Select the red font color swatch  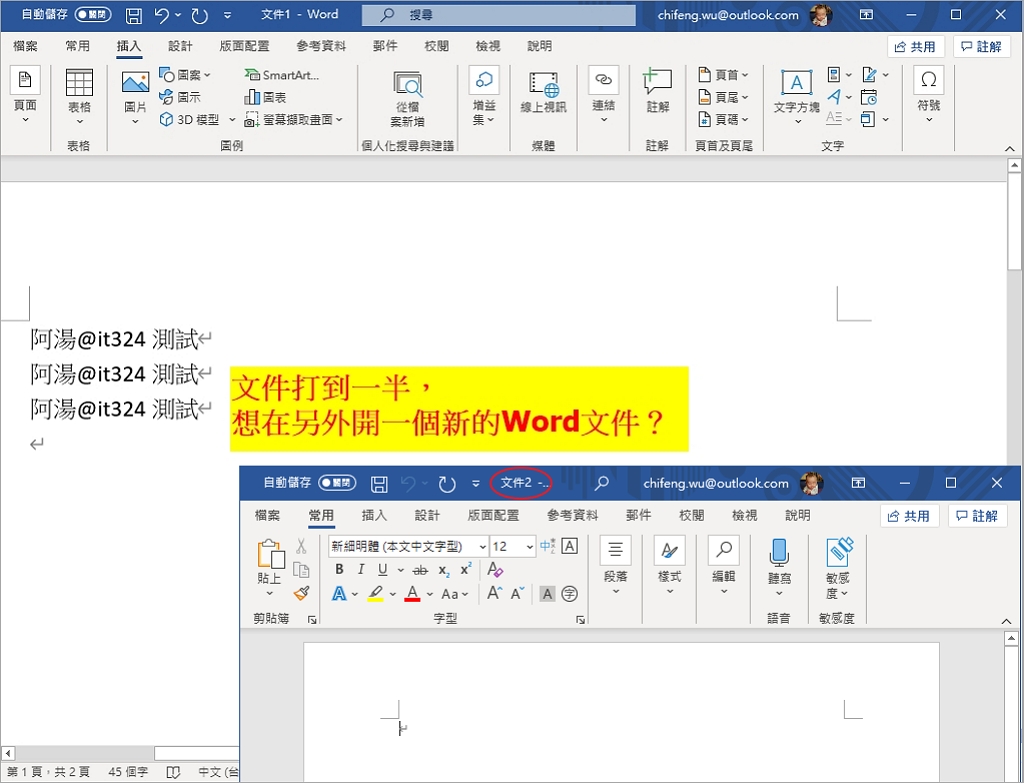pyautogui.click(x=412, y=593)
